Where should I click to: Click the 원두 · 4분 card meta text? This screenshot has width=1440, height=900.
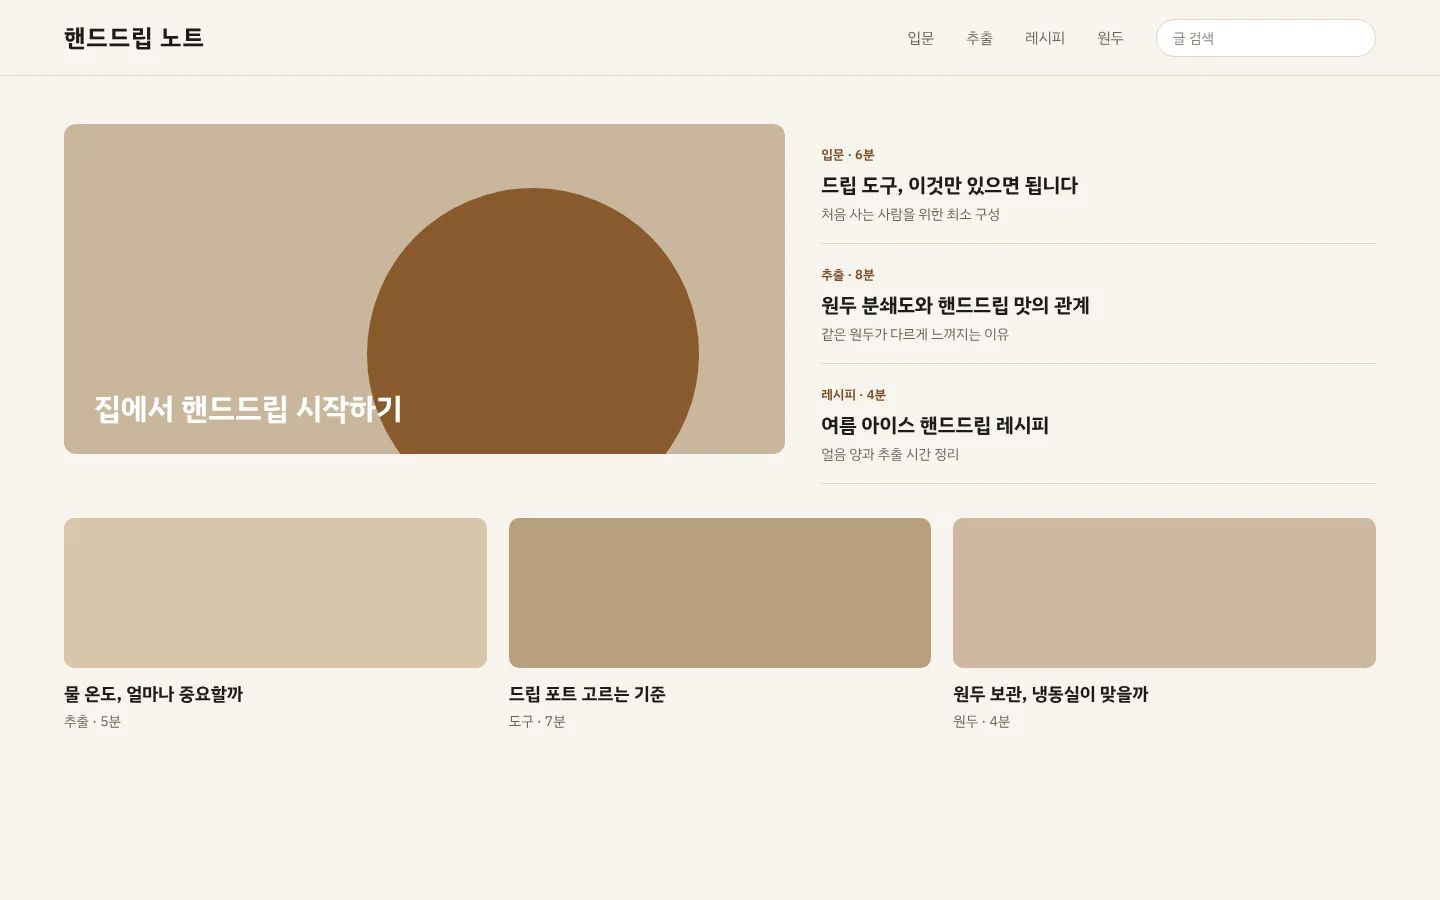point(982,721)
